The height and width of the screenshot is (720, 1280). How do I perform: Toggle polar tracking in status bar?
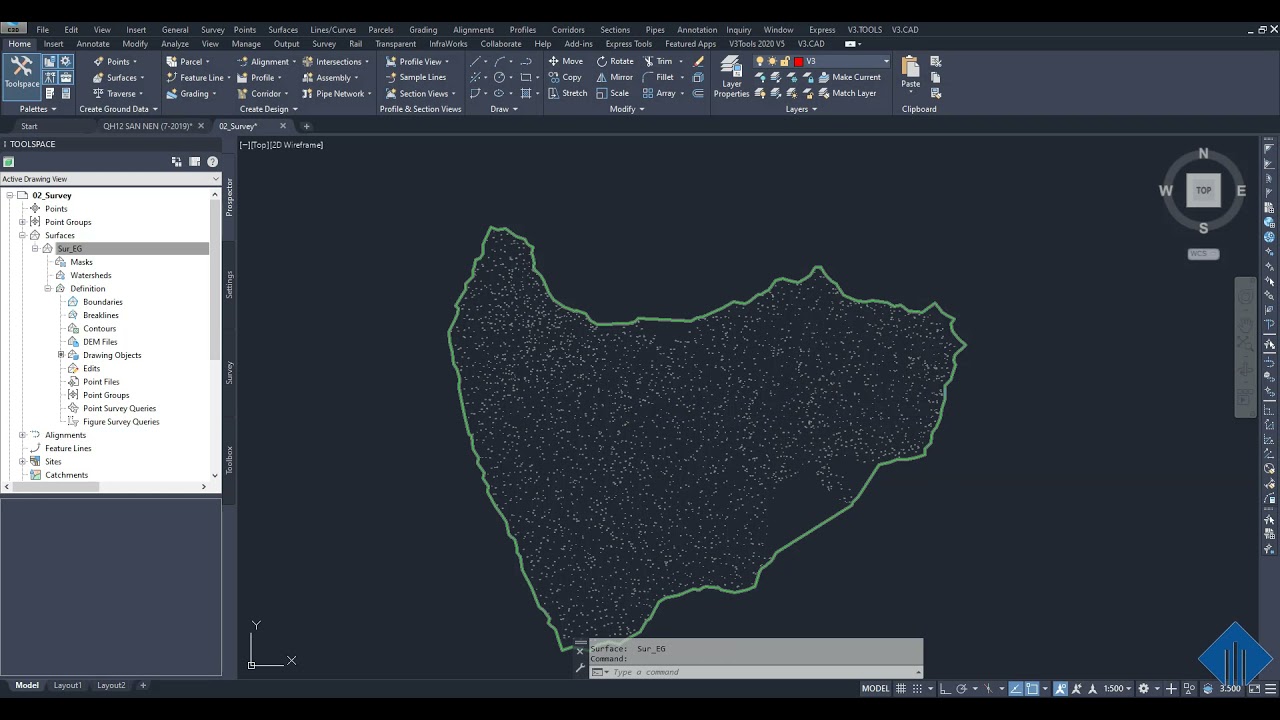coord(962,688)
